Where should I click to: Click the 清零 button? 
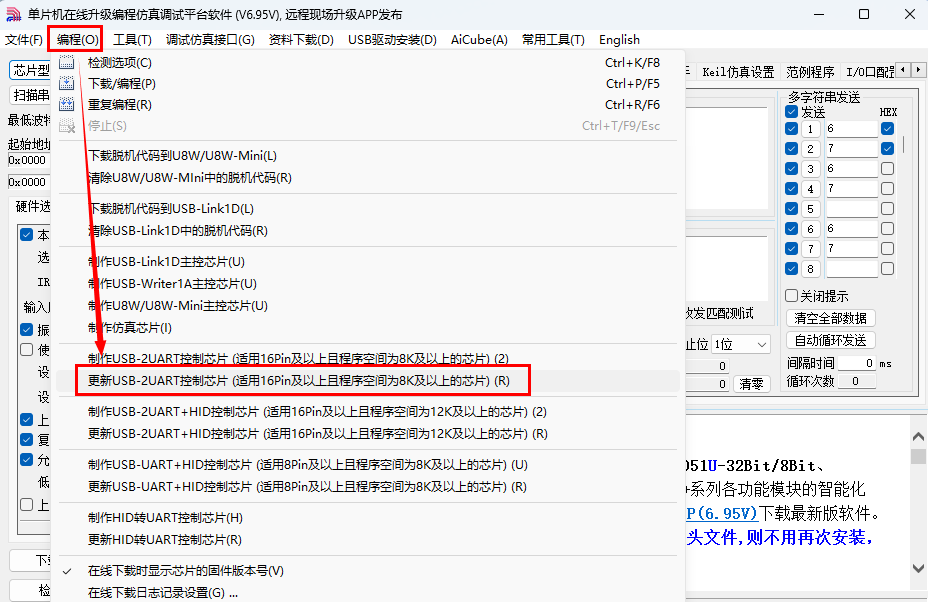tap(751, 384)
